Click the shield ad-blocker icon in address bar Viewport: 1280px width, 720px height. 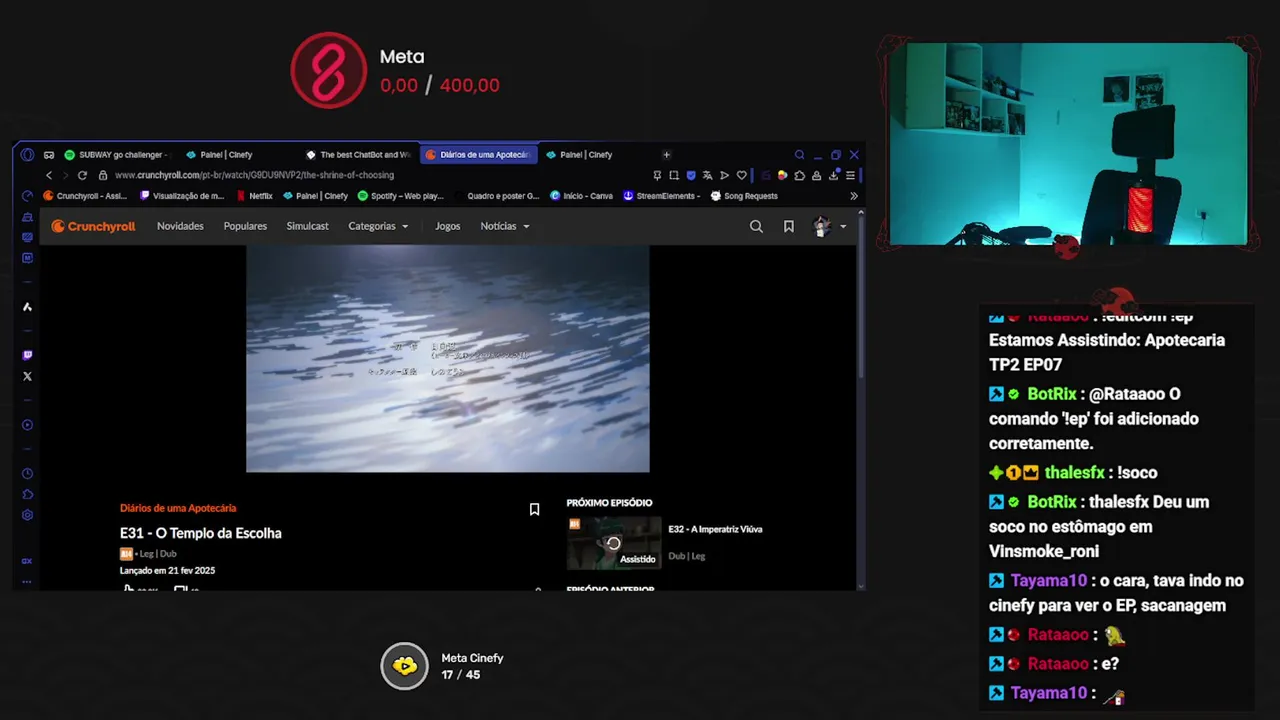[x=690, y=175]
